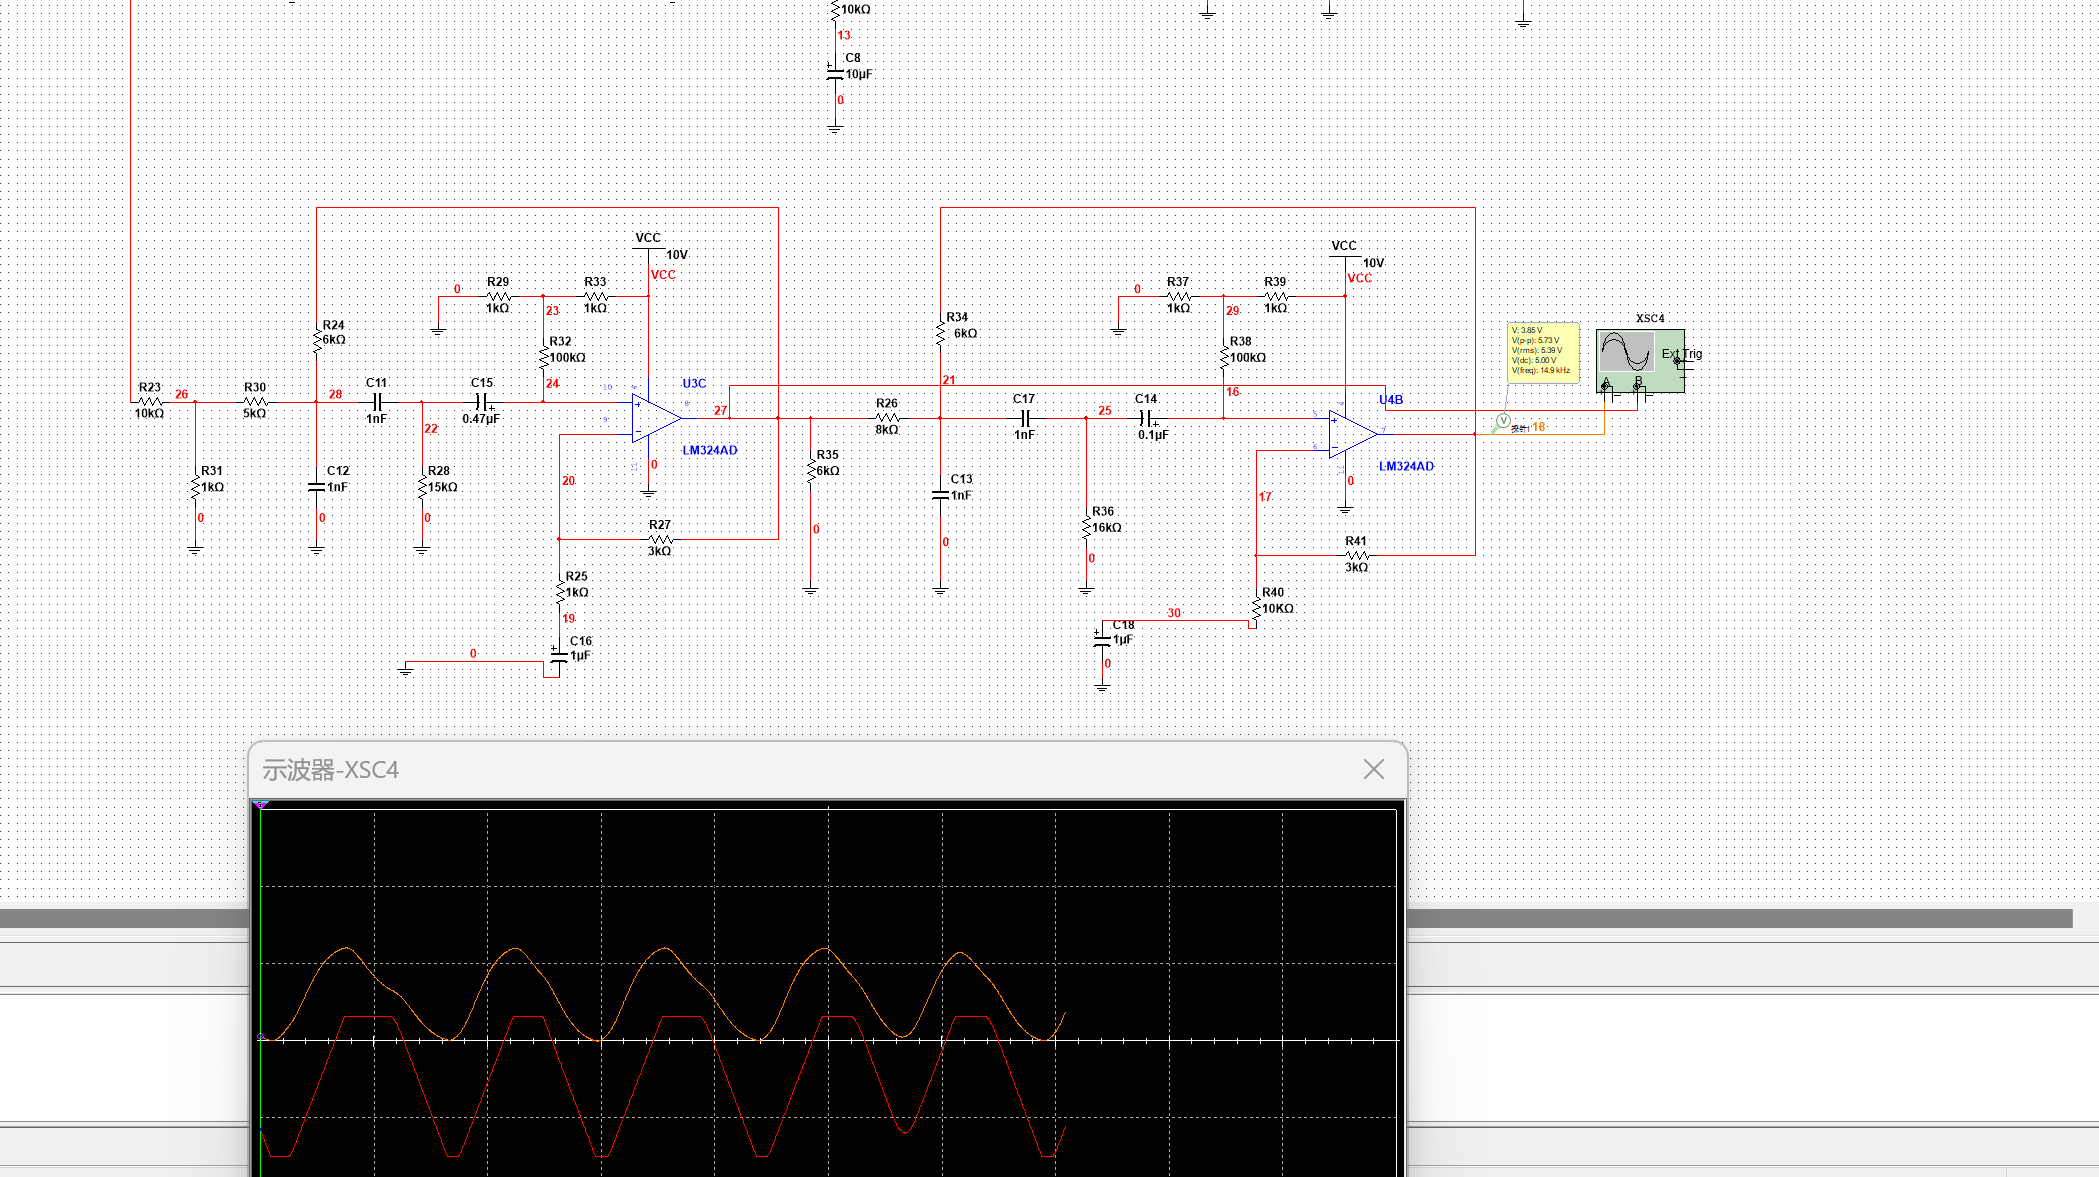Close the 示波器-XSC4 oscilloscope window
This screenshot has height=1177, width=2099.
[1374, 769]
